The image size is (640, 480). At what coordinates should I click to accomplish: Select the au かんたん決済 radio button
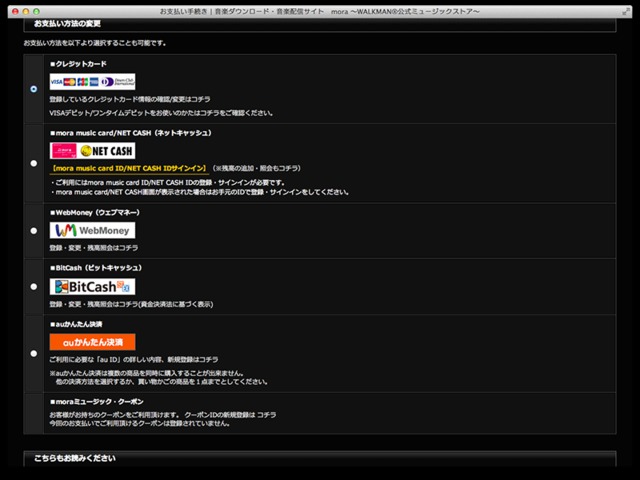[x=34, y=353]
